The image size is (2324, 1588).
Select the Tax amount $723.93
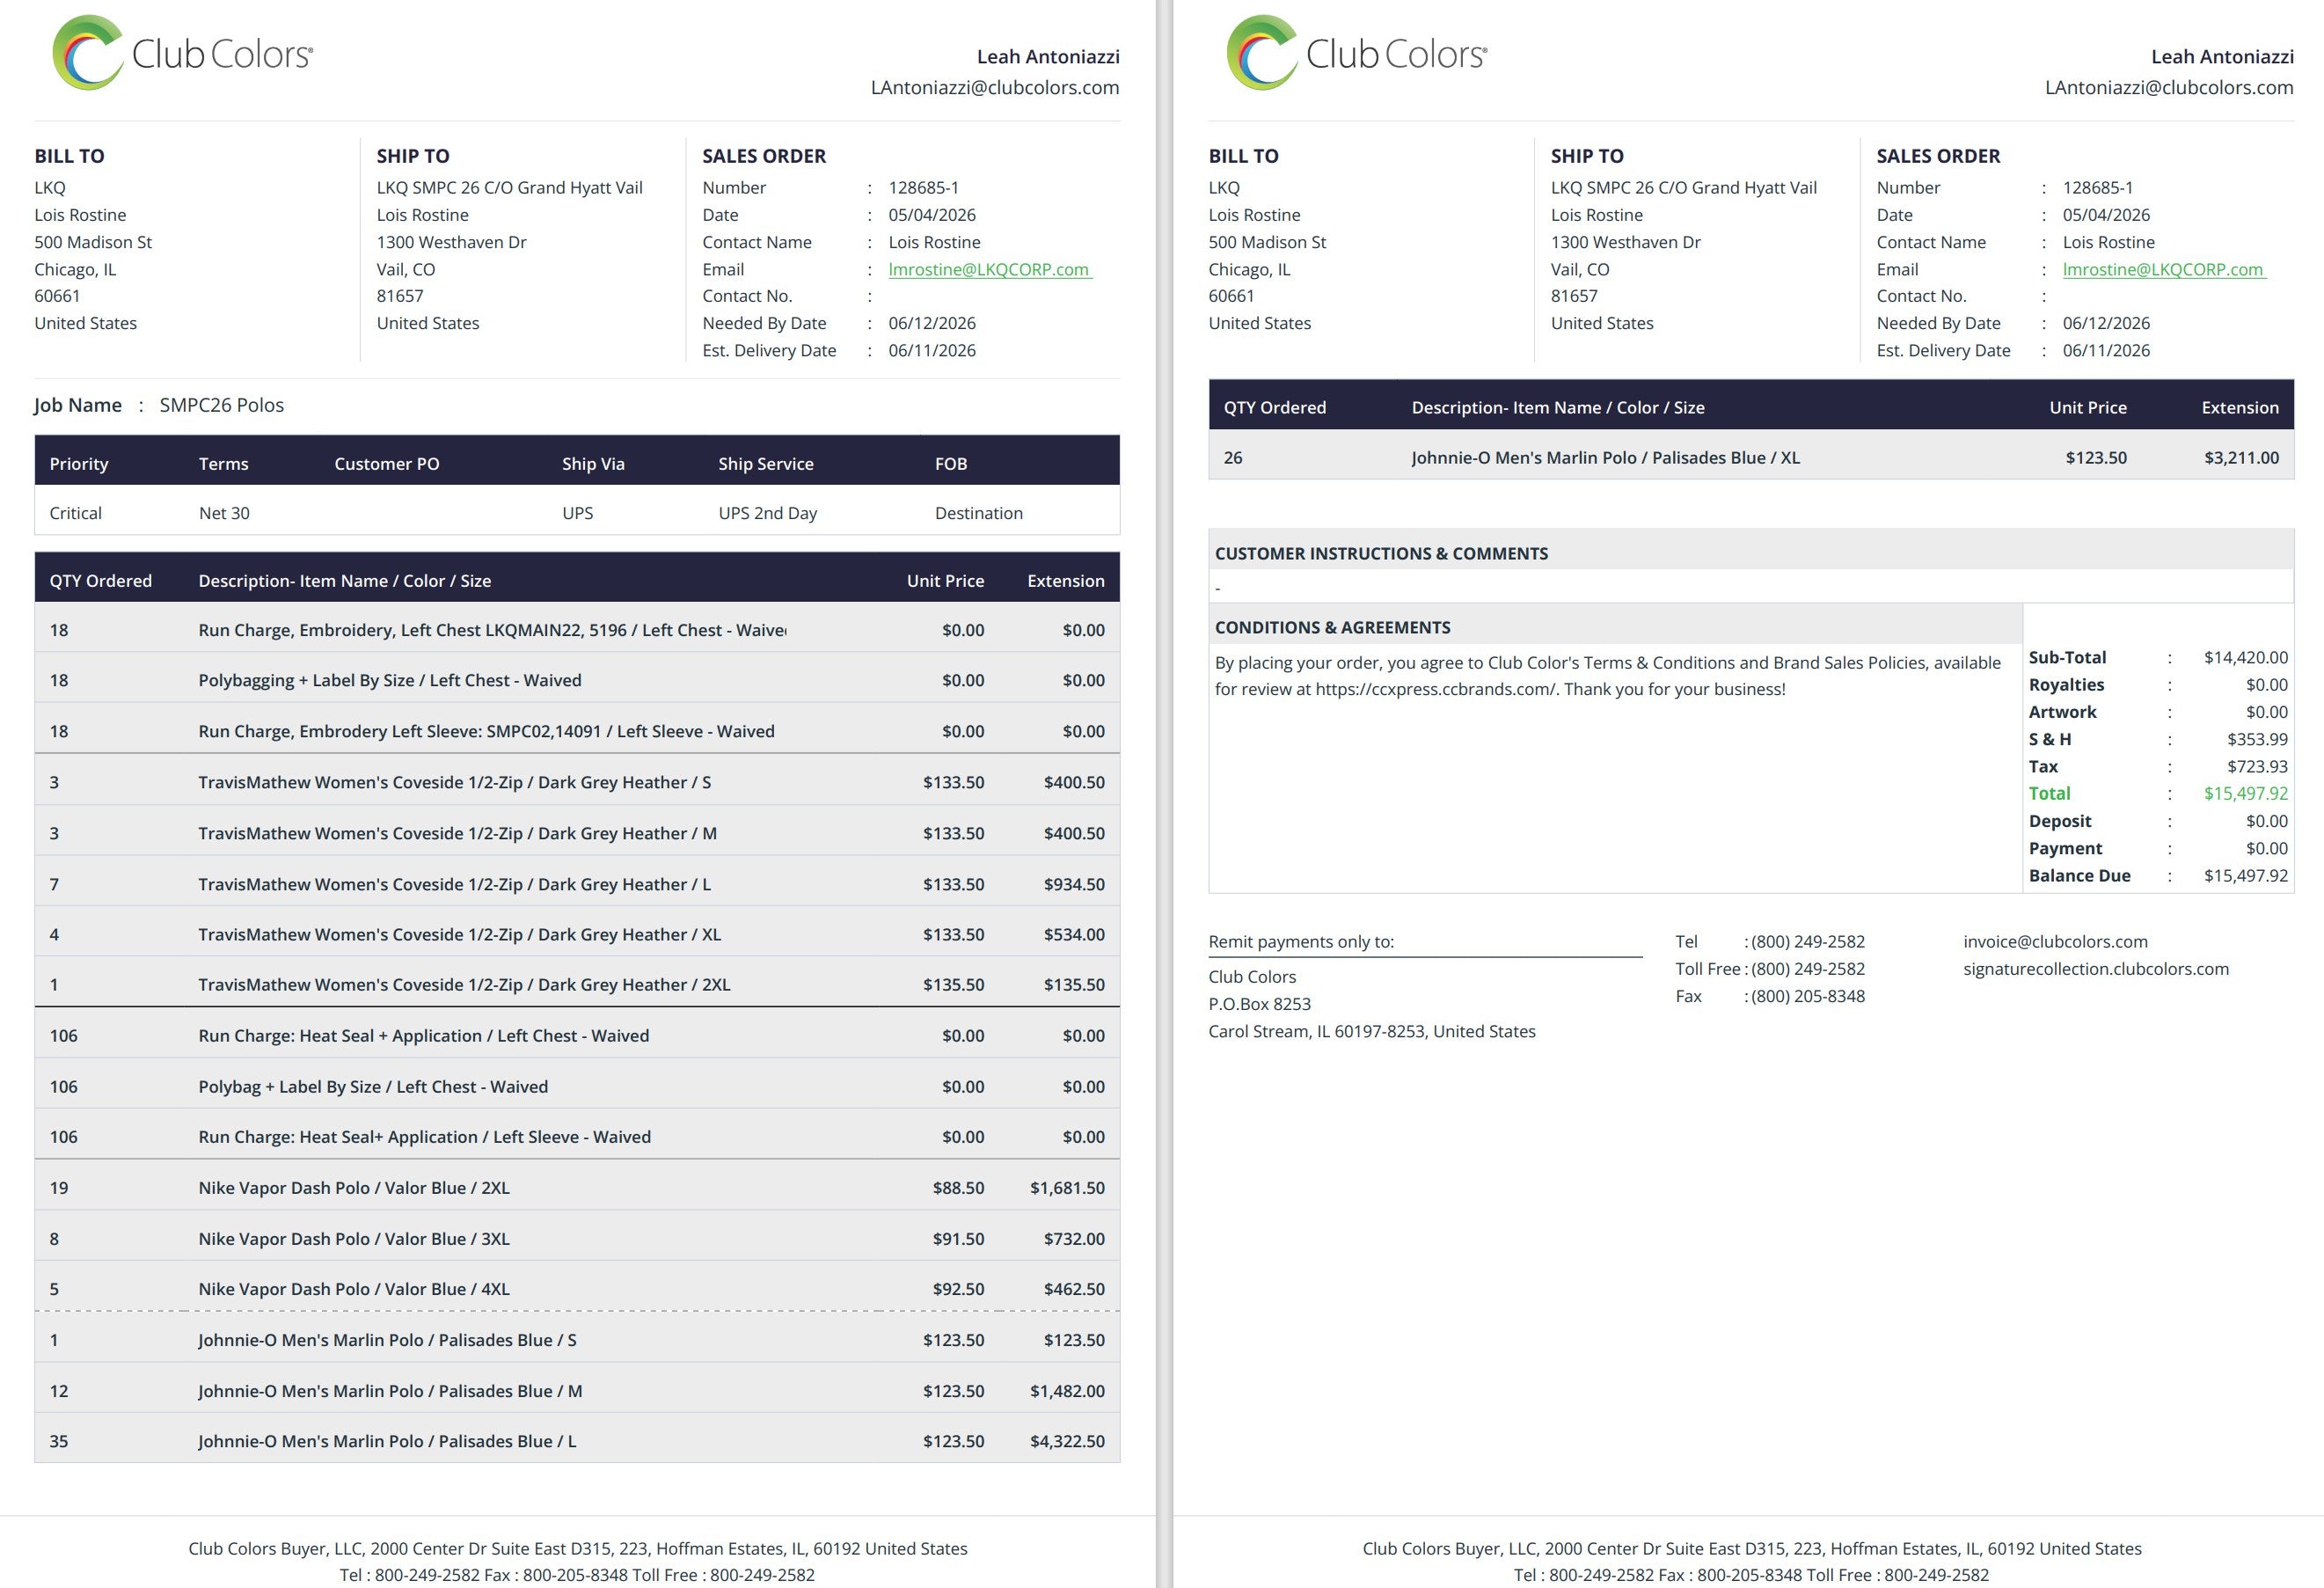point(2257,767)
